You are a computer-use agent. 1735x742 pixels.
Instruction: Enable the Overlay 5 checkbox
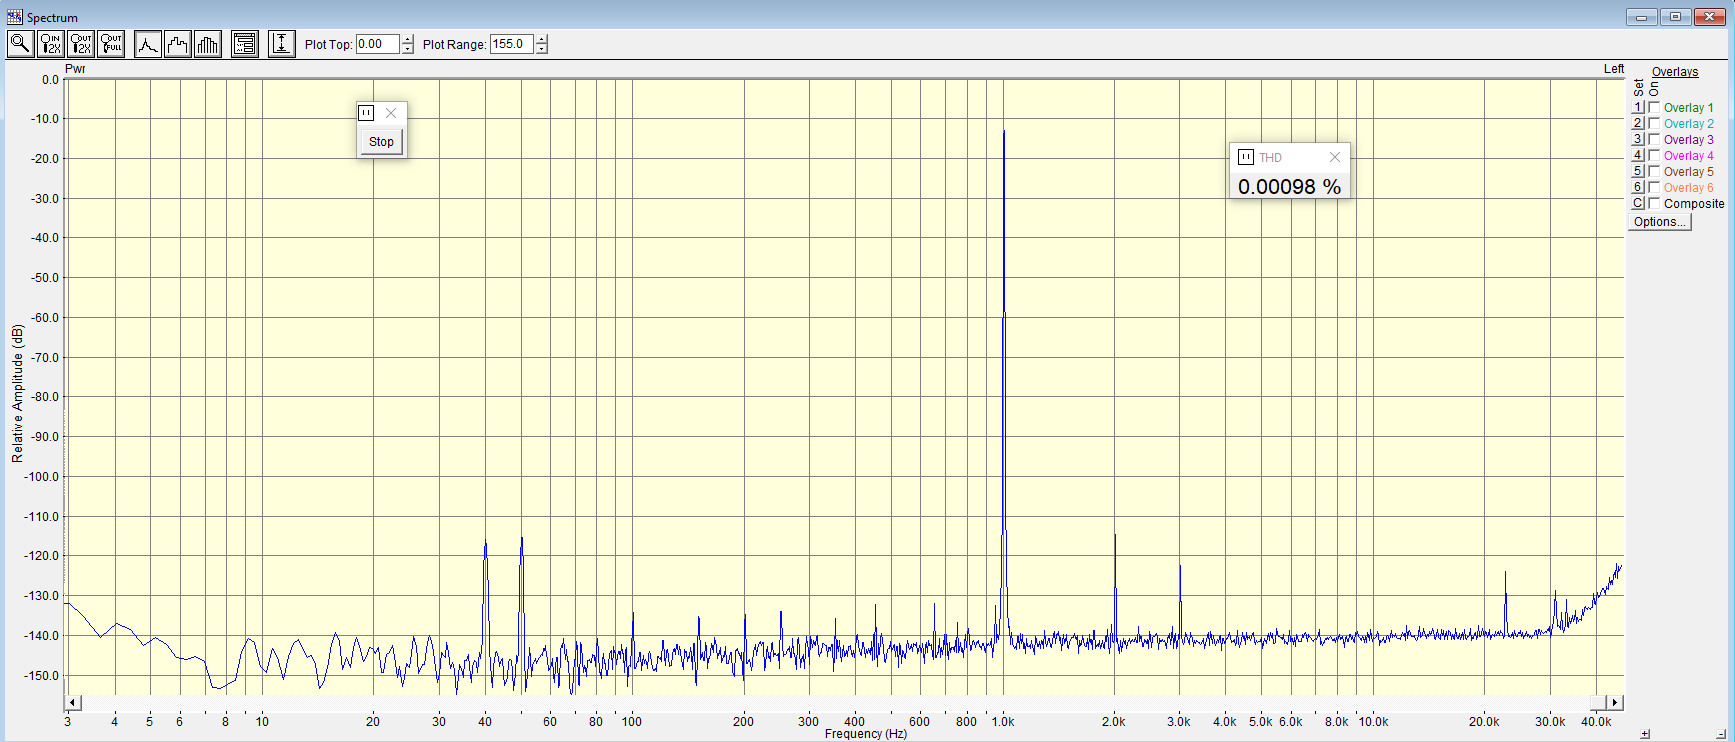[1654, 171]
